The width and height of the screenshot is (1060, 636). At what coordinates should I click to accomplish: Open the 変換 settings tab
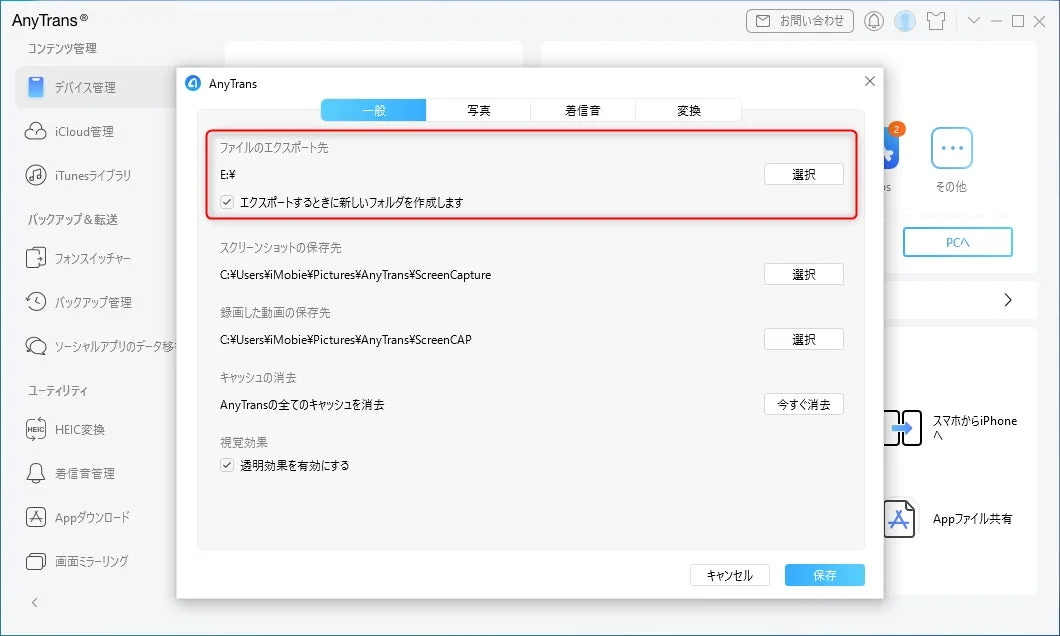point(688,110)
